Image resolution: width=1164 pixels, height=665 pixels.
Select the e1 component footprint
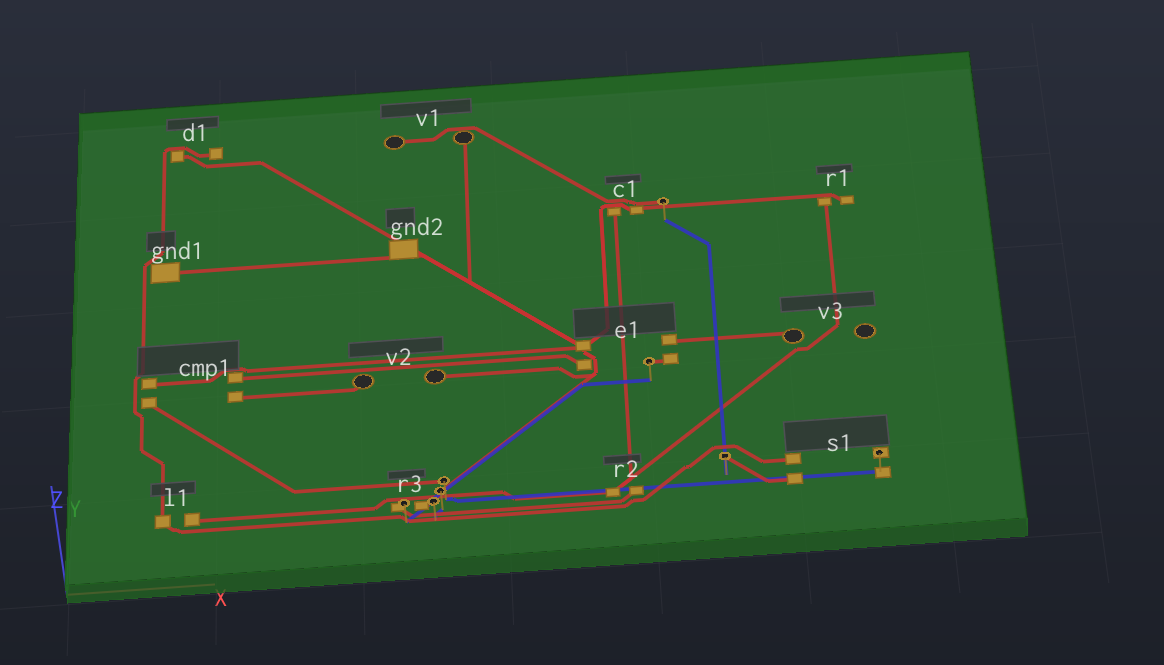point(622,322)
